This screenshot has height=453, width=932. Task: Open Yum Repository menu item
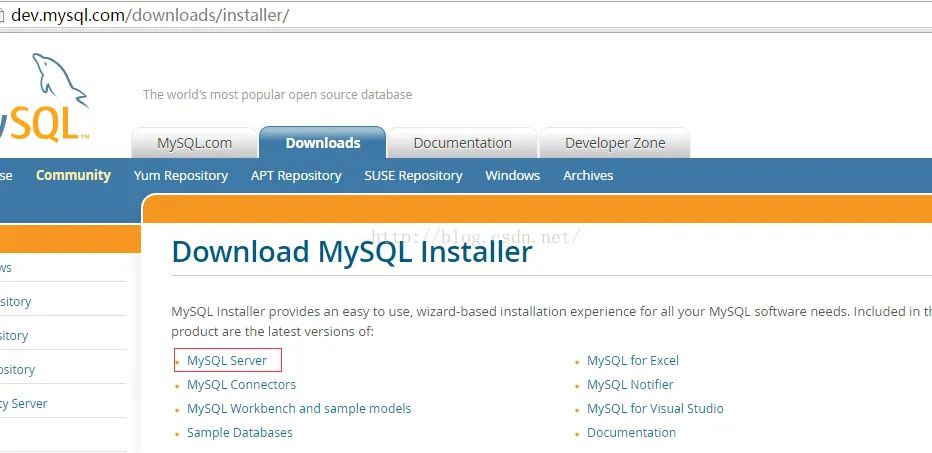(181, 176)
